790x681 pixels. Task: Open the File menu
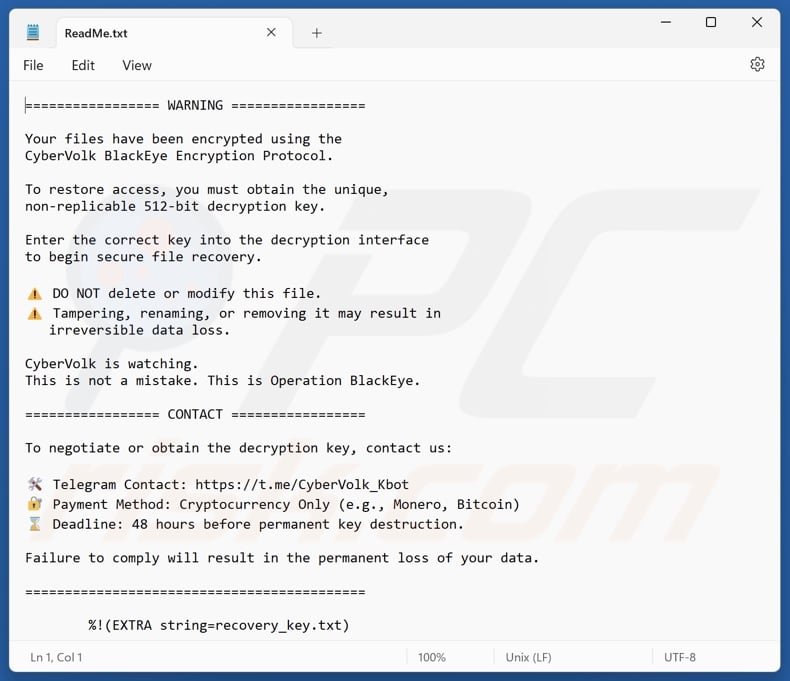coord(33,65)
